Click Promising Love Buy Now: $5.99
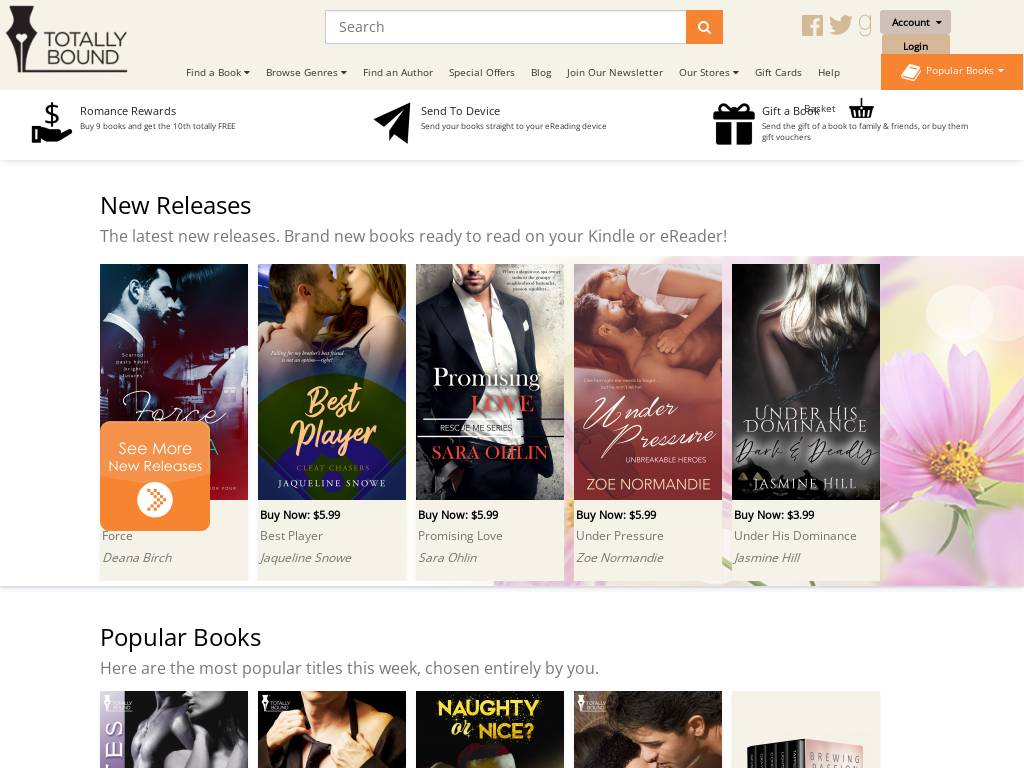 [x=458, y=515]
